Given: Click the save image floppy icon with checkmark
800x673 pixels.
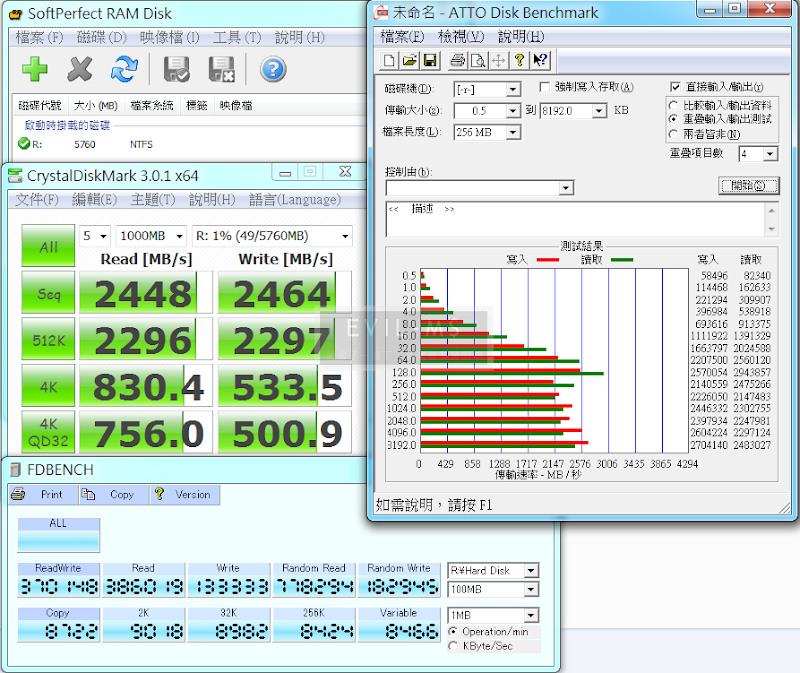Looking at the screenshot, I should (x=177, y=69).
